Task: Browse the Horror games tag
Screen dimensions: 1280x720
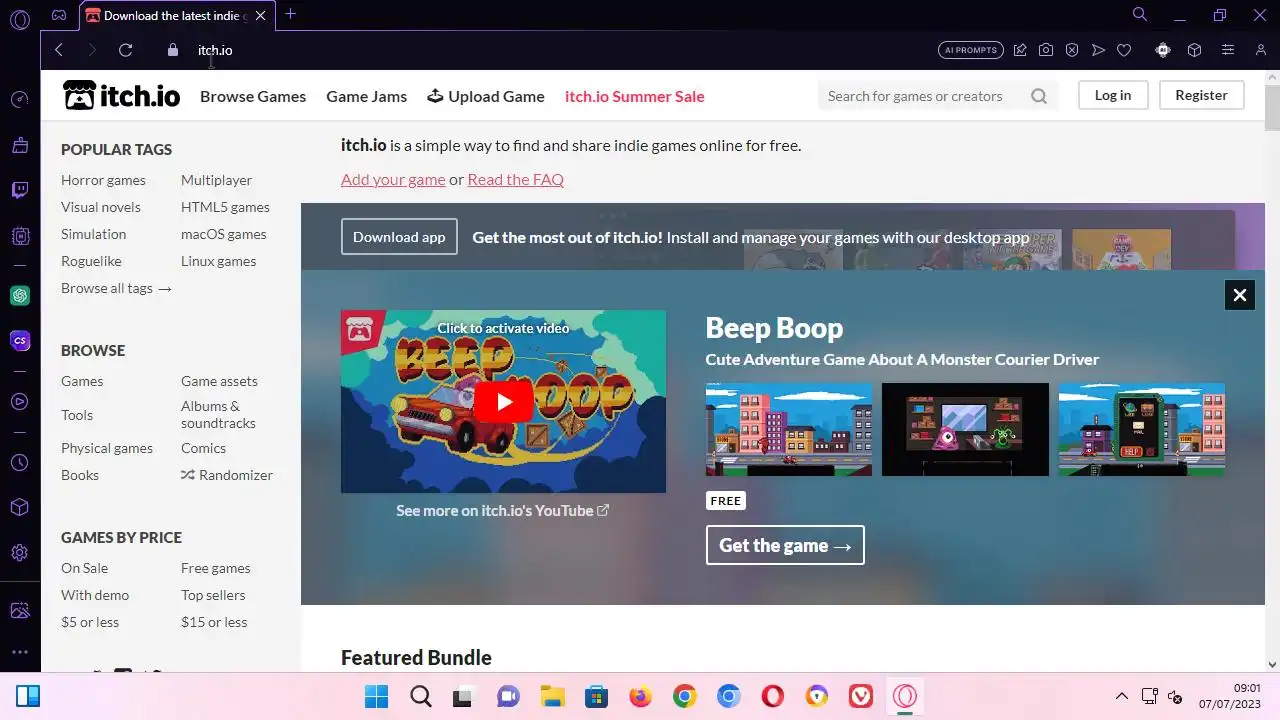Action: pyautogui.click(x=103, y=180)
